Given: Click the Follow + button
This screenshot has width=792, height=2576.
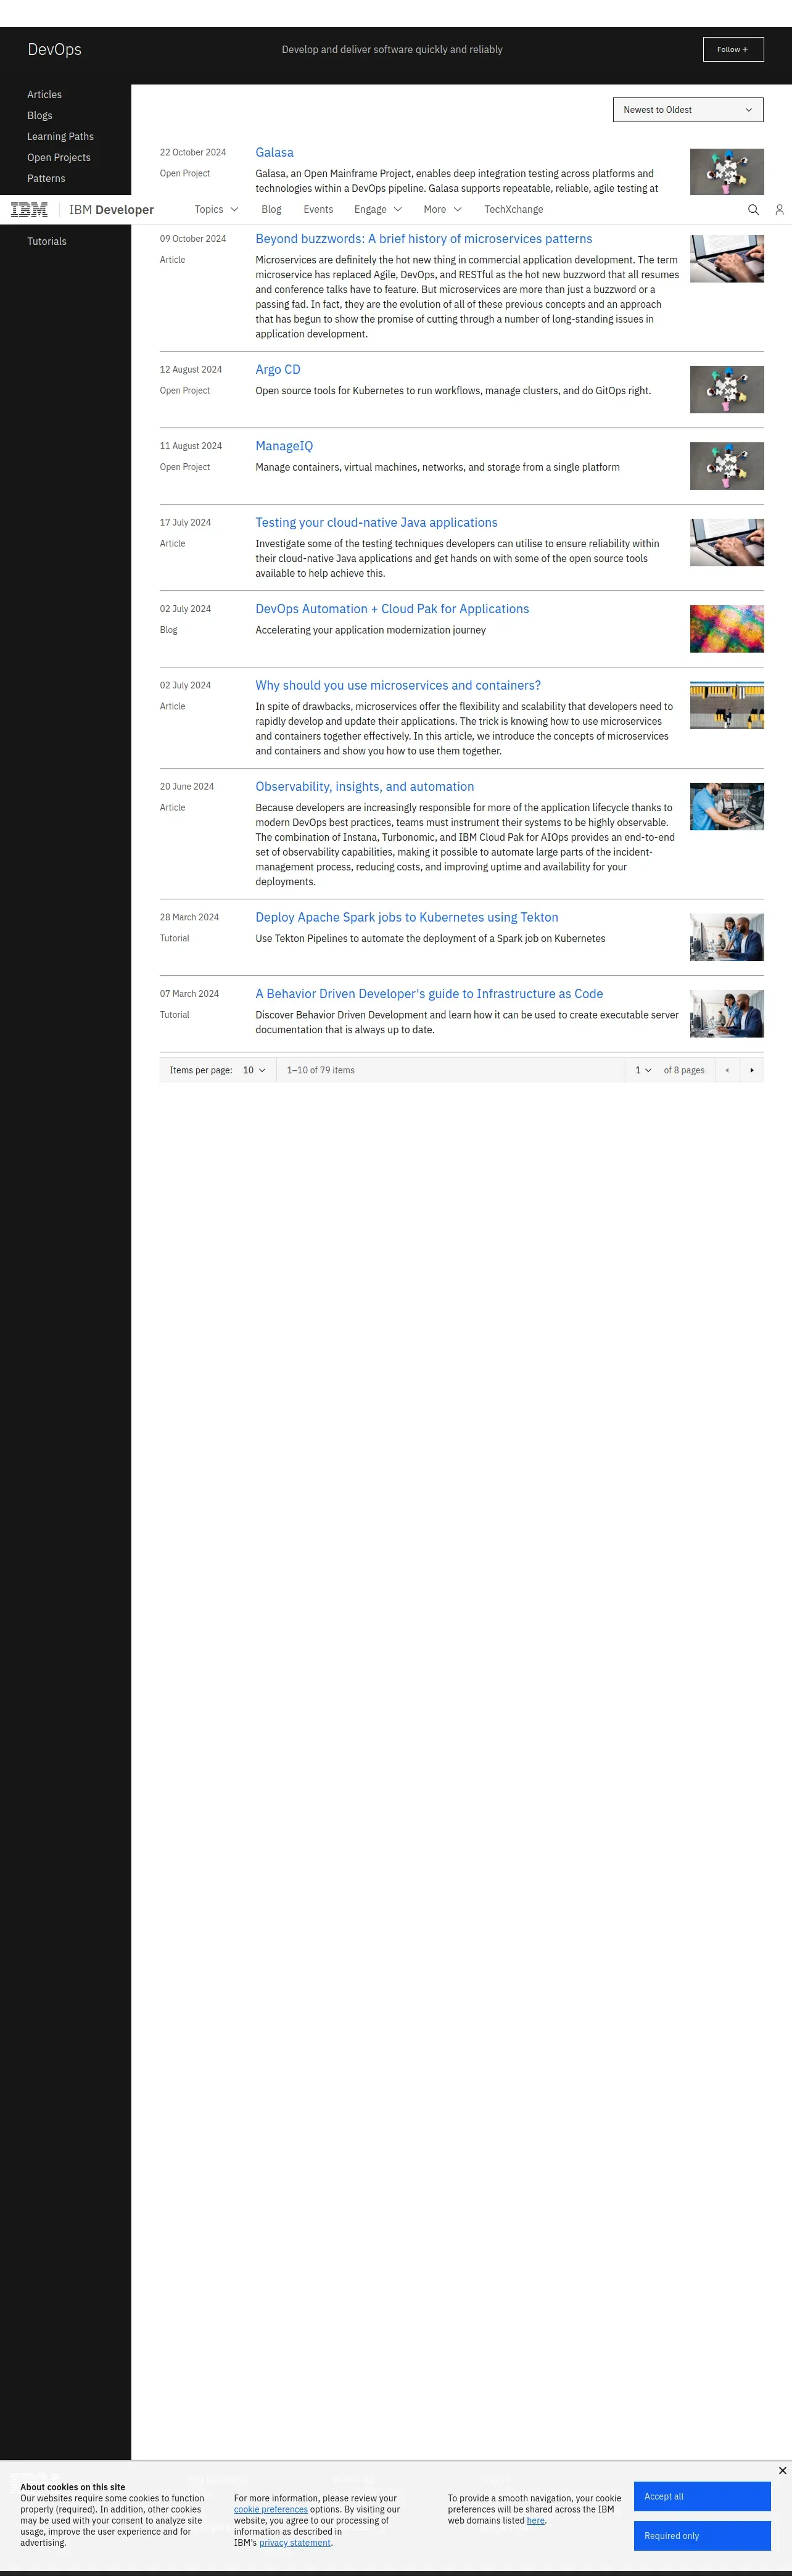Looking at the screenshot, I should 733,49.
